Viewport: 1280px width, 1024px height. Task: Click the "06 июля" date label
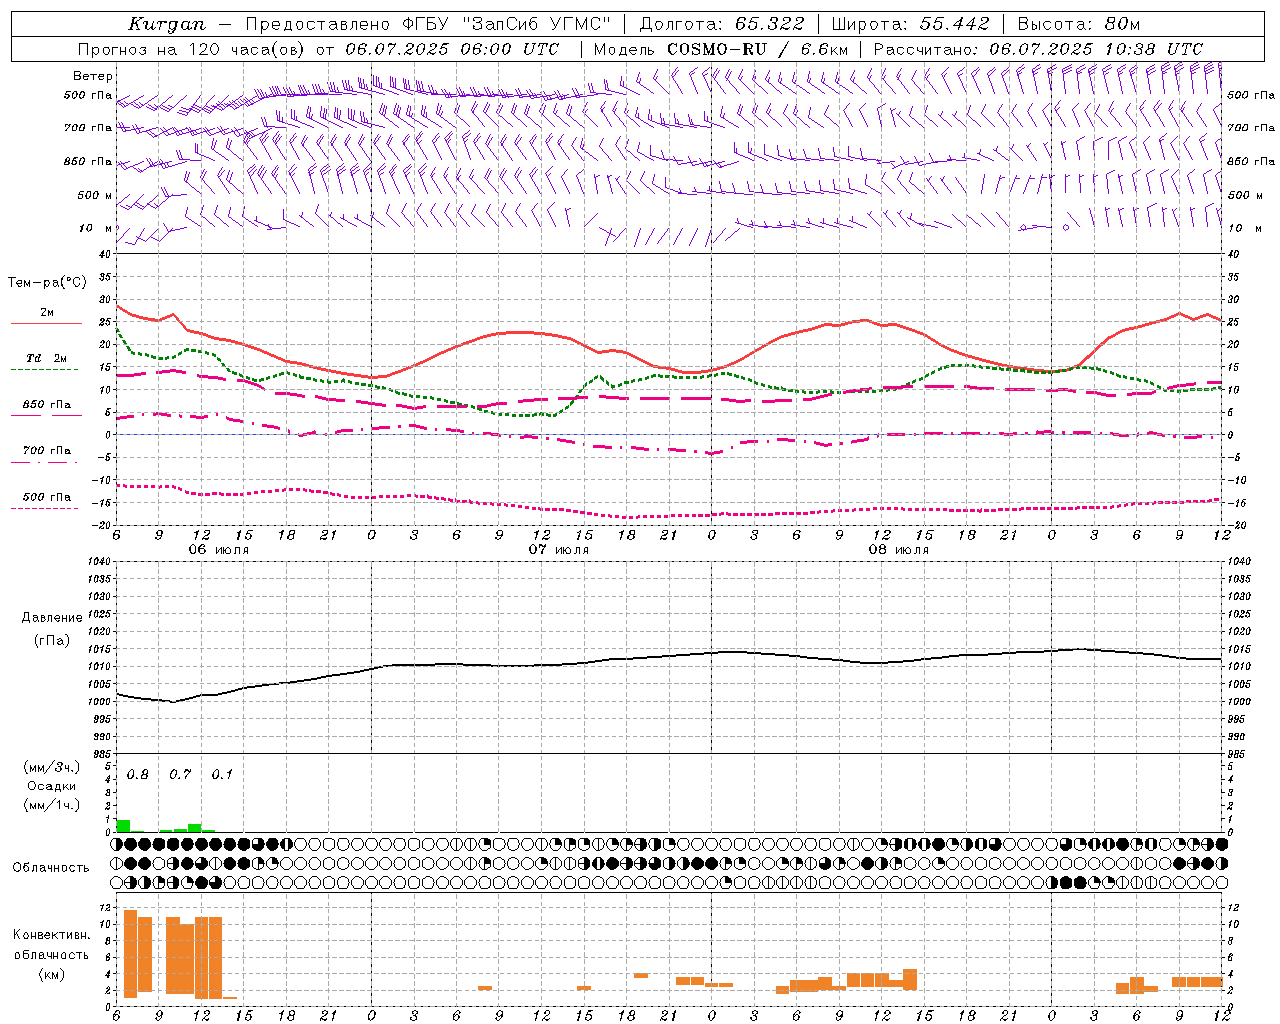point(218,550)
